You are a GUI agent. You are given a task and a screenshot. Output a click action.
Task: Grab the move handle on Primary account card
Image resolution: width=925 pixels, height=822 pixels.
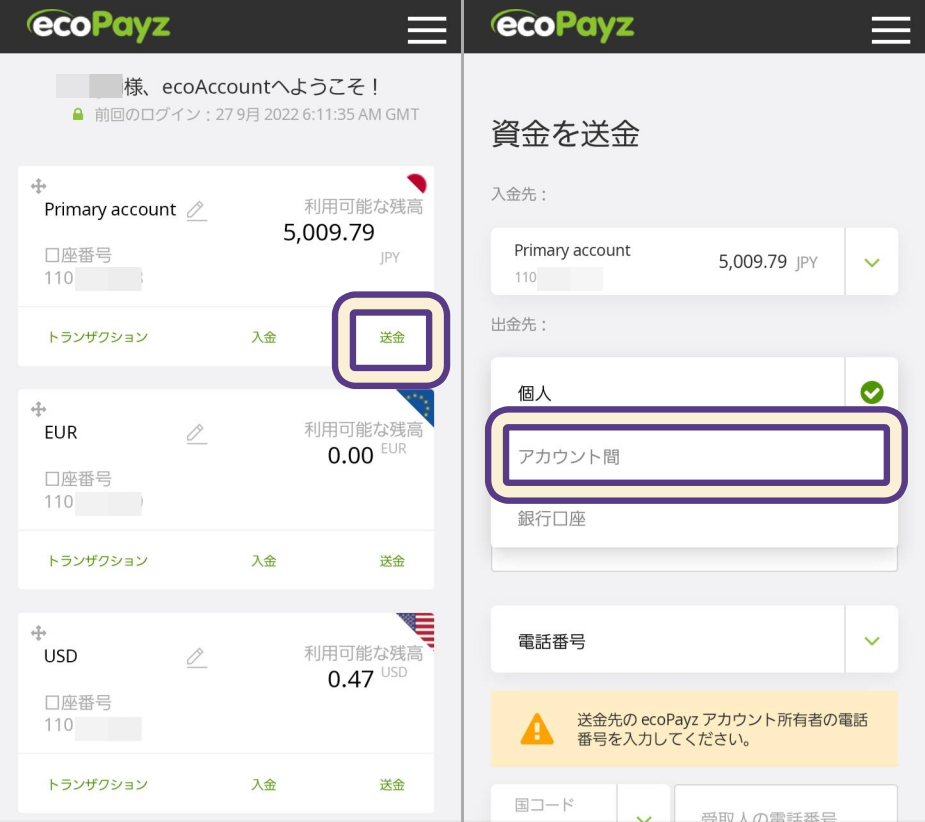click(38, 186)
